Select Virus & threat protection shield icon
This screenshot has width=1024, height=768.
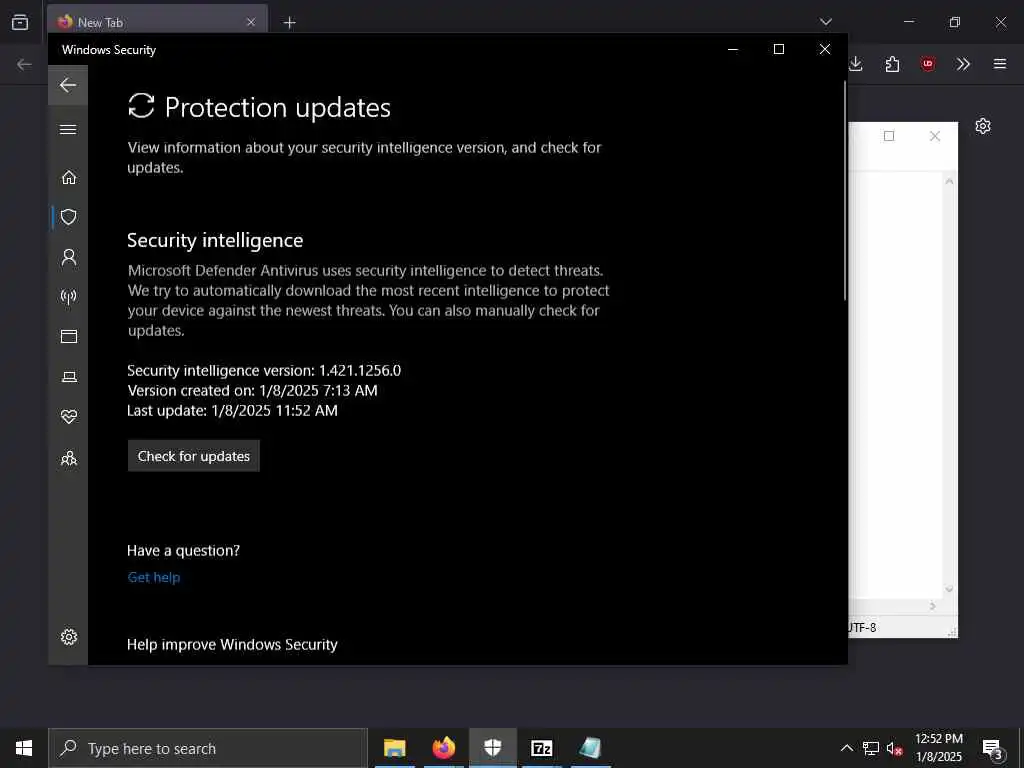[x=69, y=217]
